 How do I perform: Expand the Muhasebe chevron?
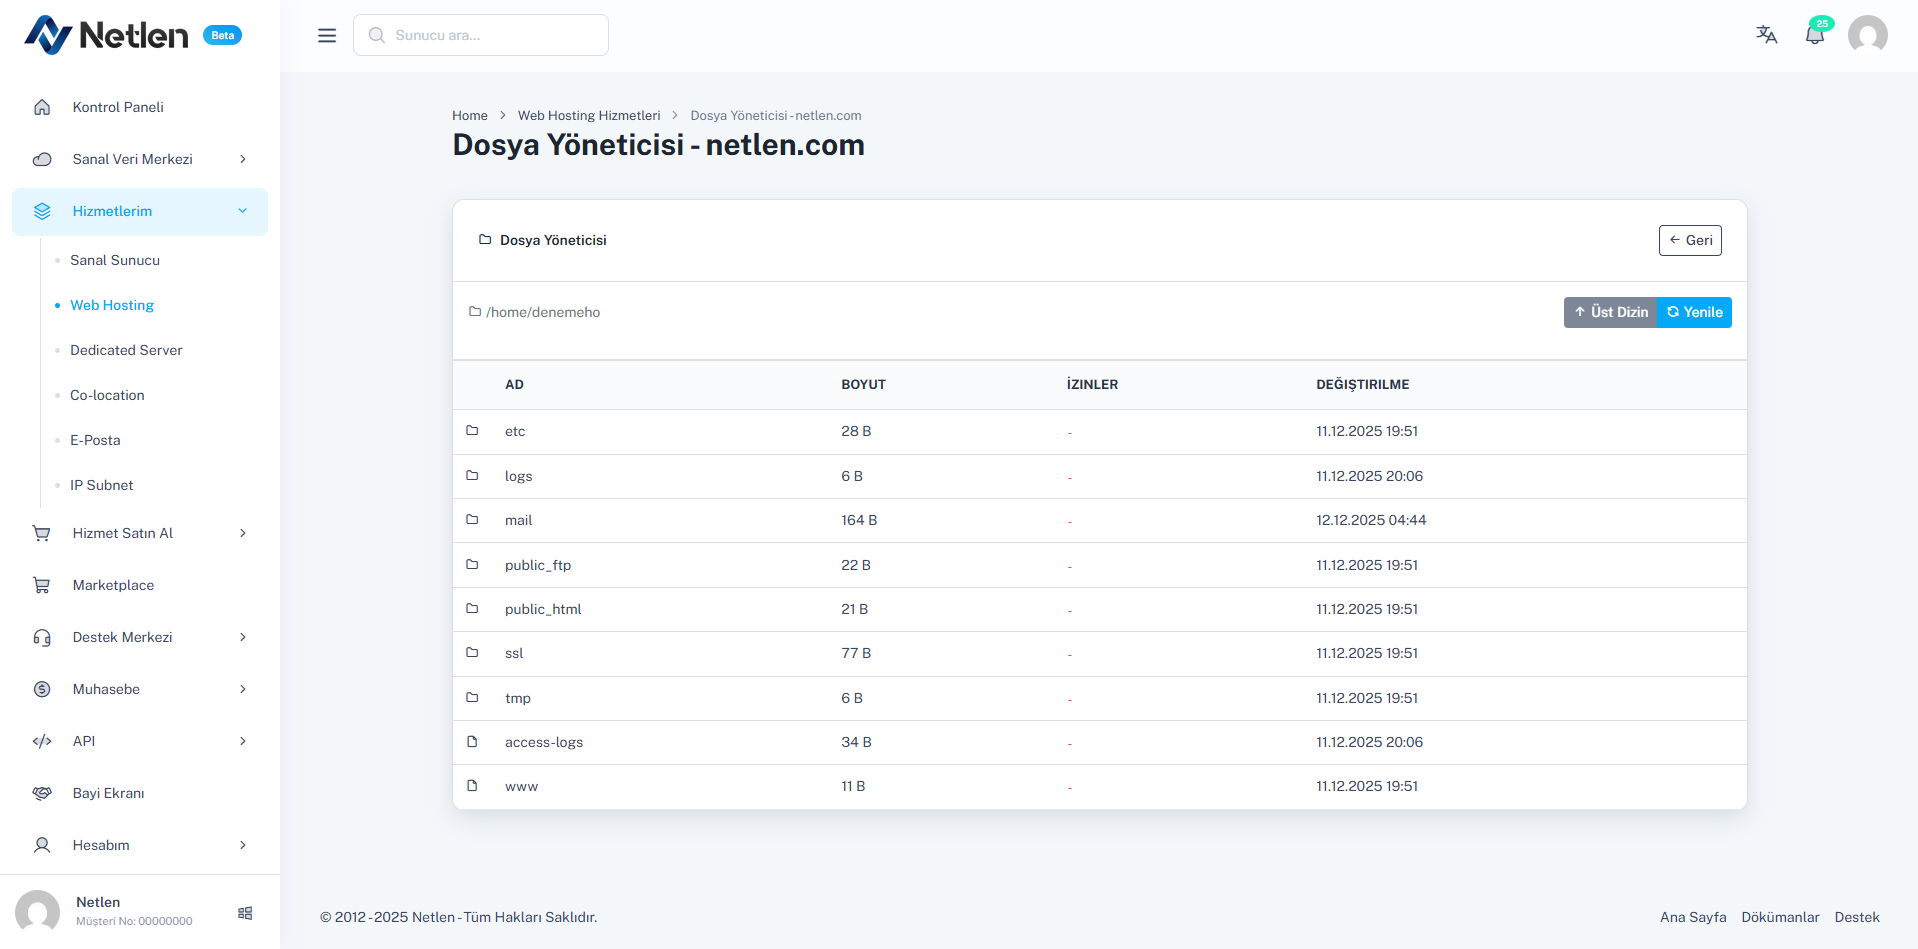pyautogui.click(x=243, y=689)
